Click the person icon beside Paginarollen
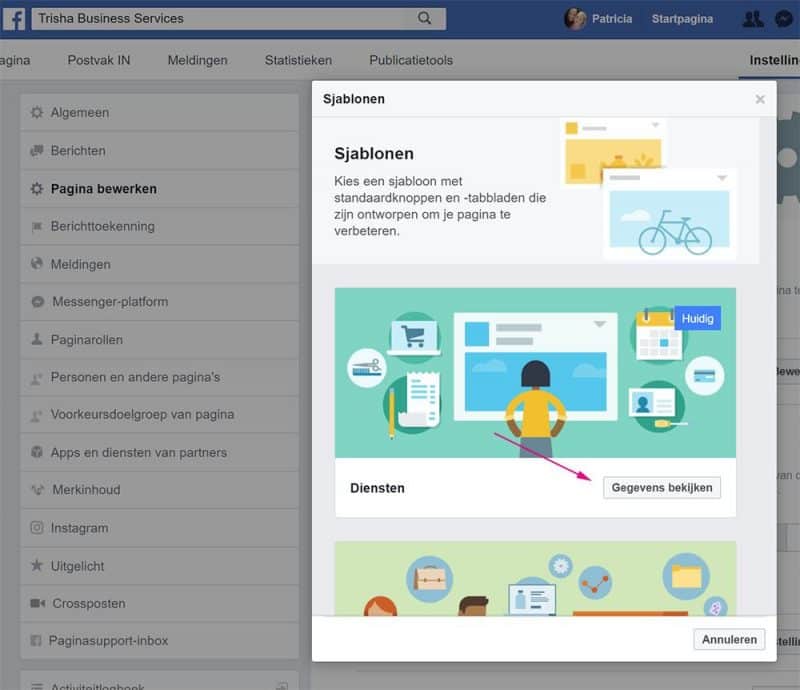This screenshot has height=690, width=800. tap(37, 339)
